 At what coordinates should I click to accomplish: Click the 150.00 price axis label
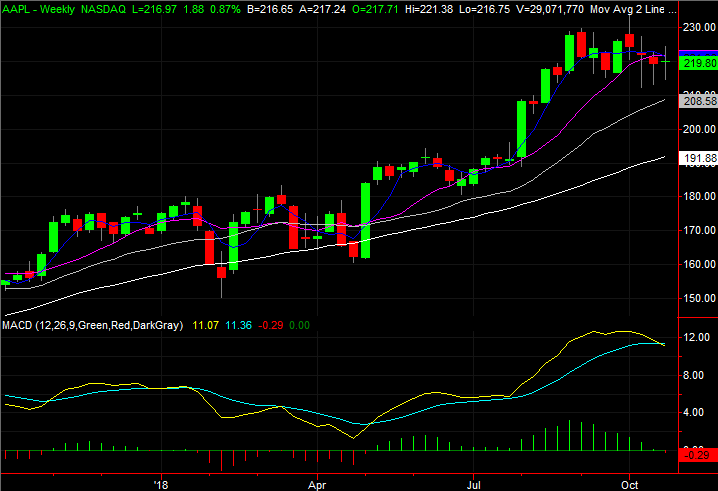point(699,298)
